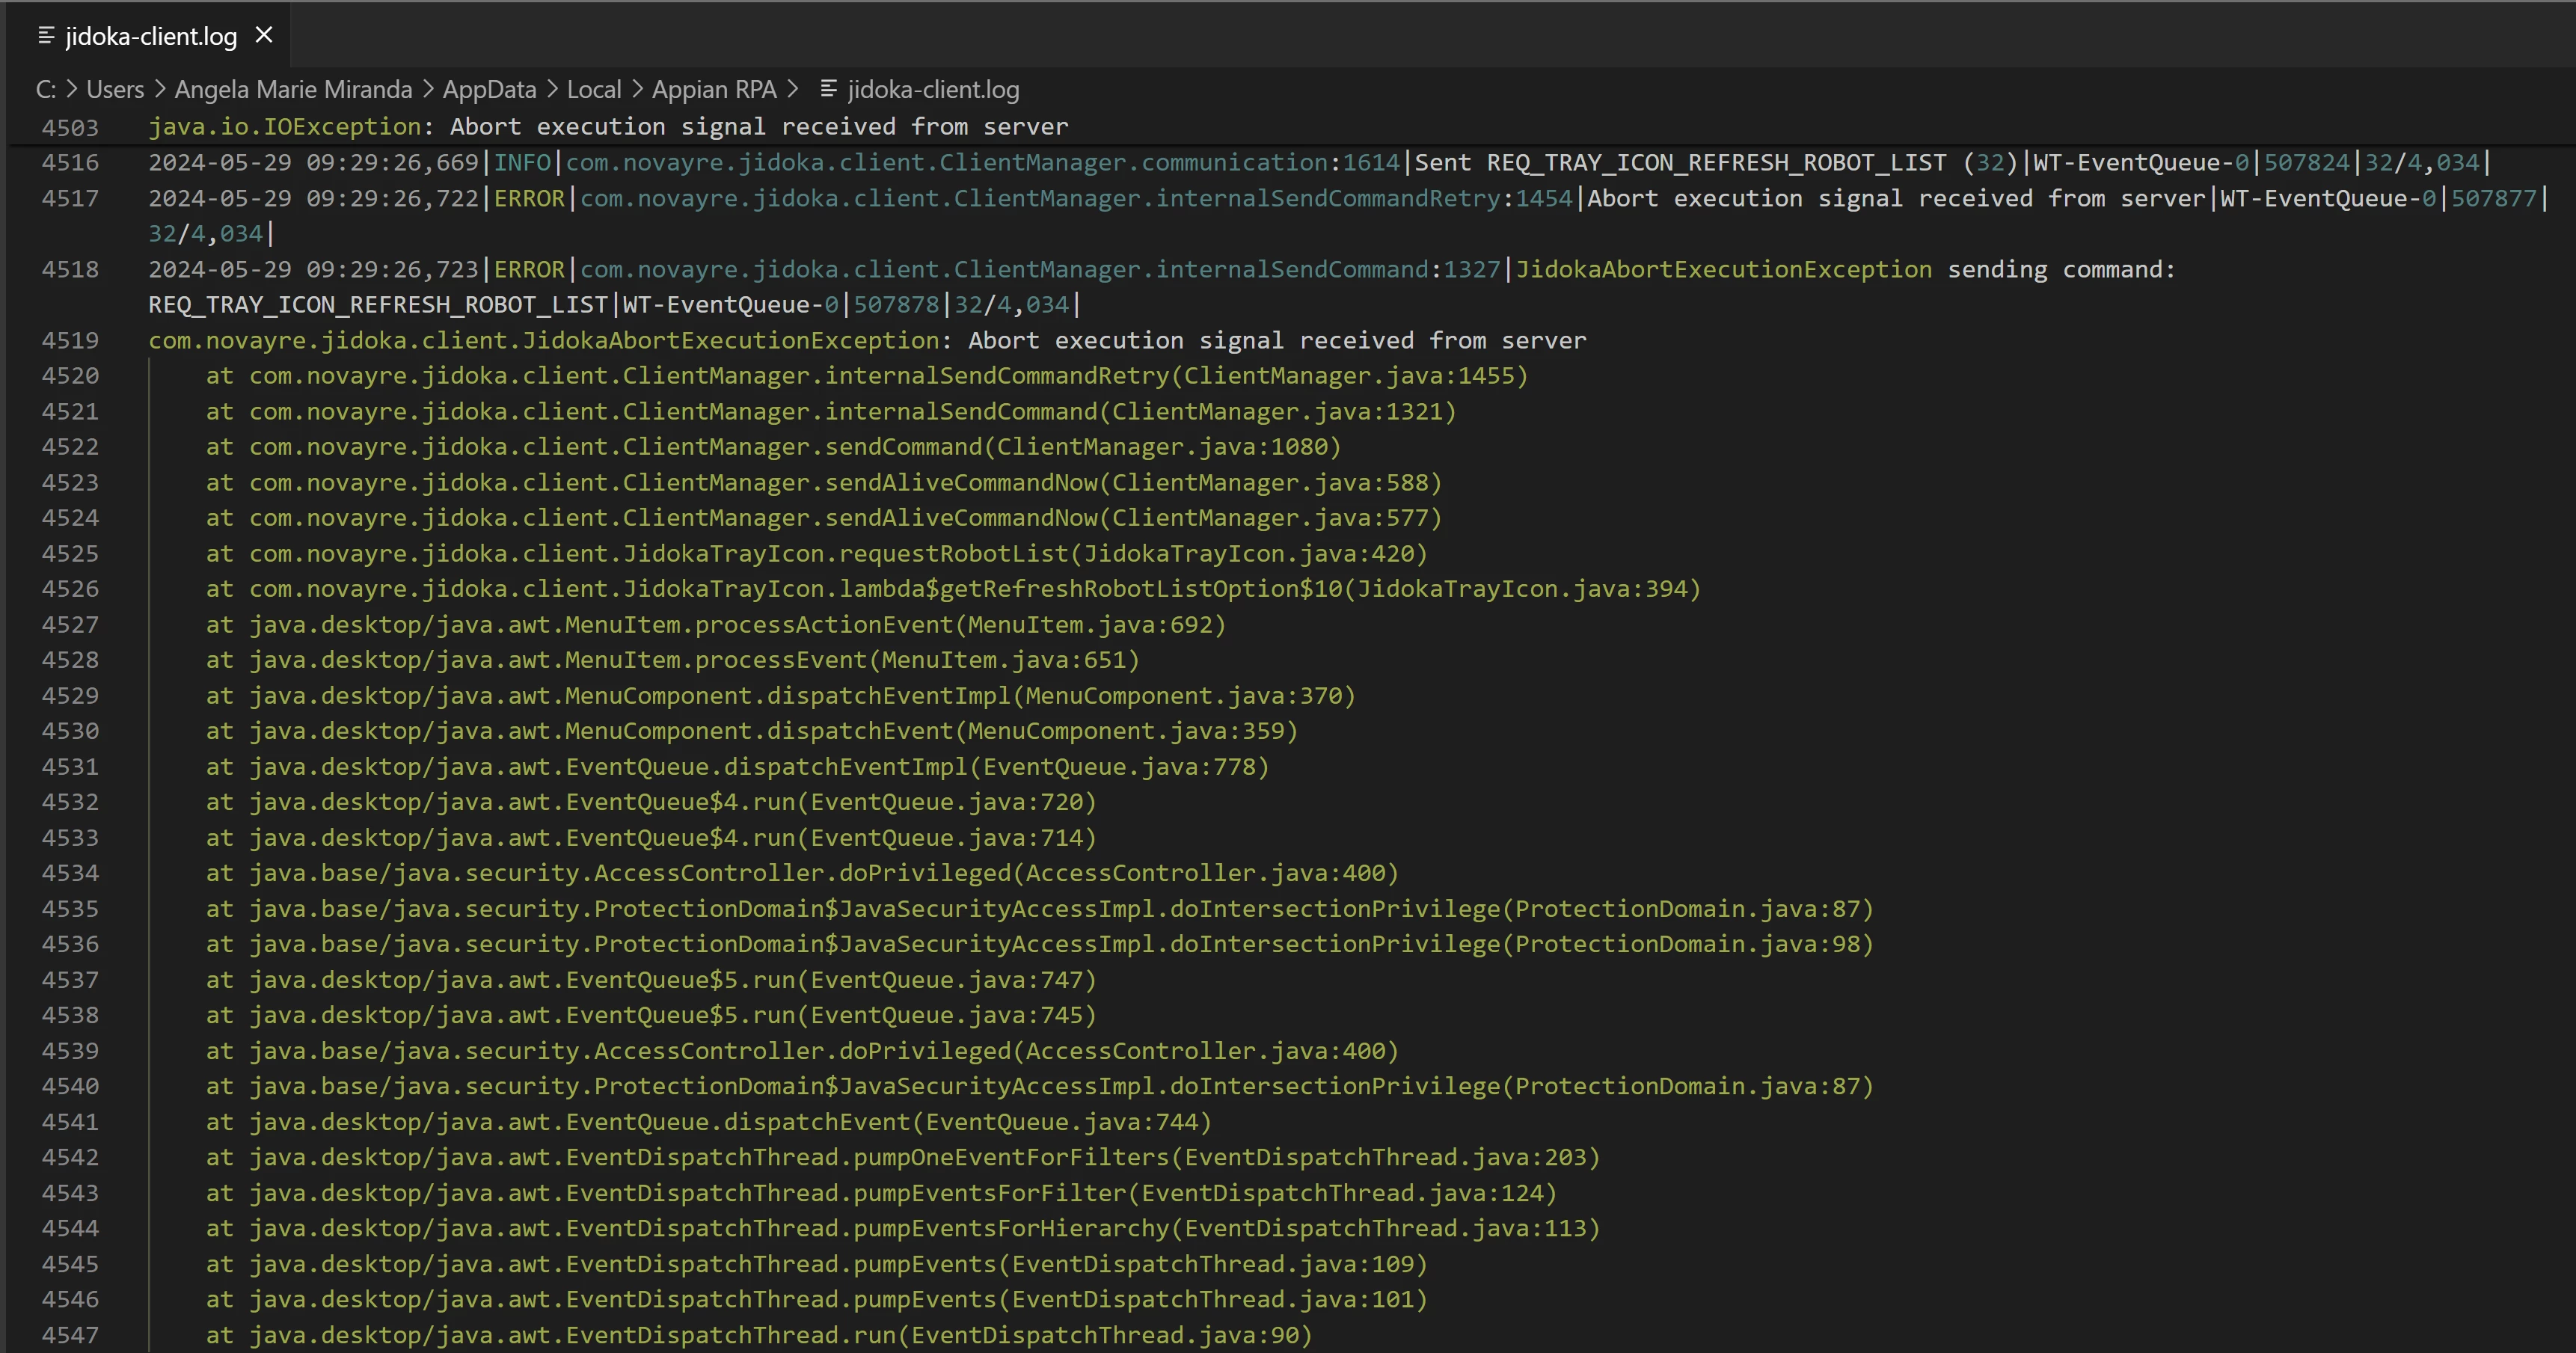The width and height of the screenshot is (2576, 1353).
Task: Click 'EventQueue.java:745' on line 4538
Action: click(x=954, y=1015)
